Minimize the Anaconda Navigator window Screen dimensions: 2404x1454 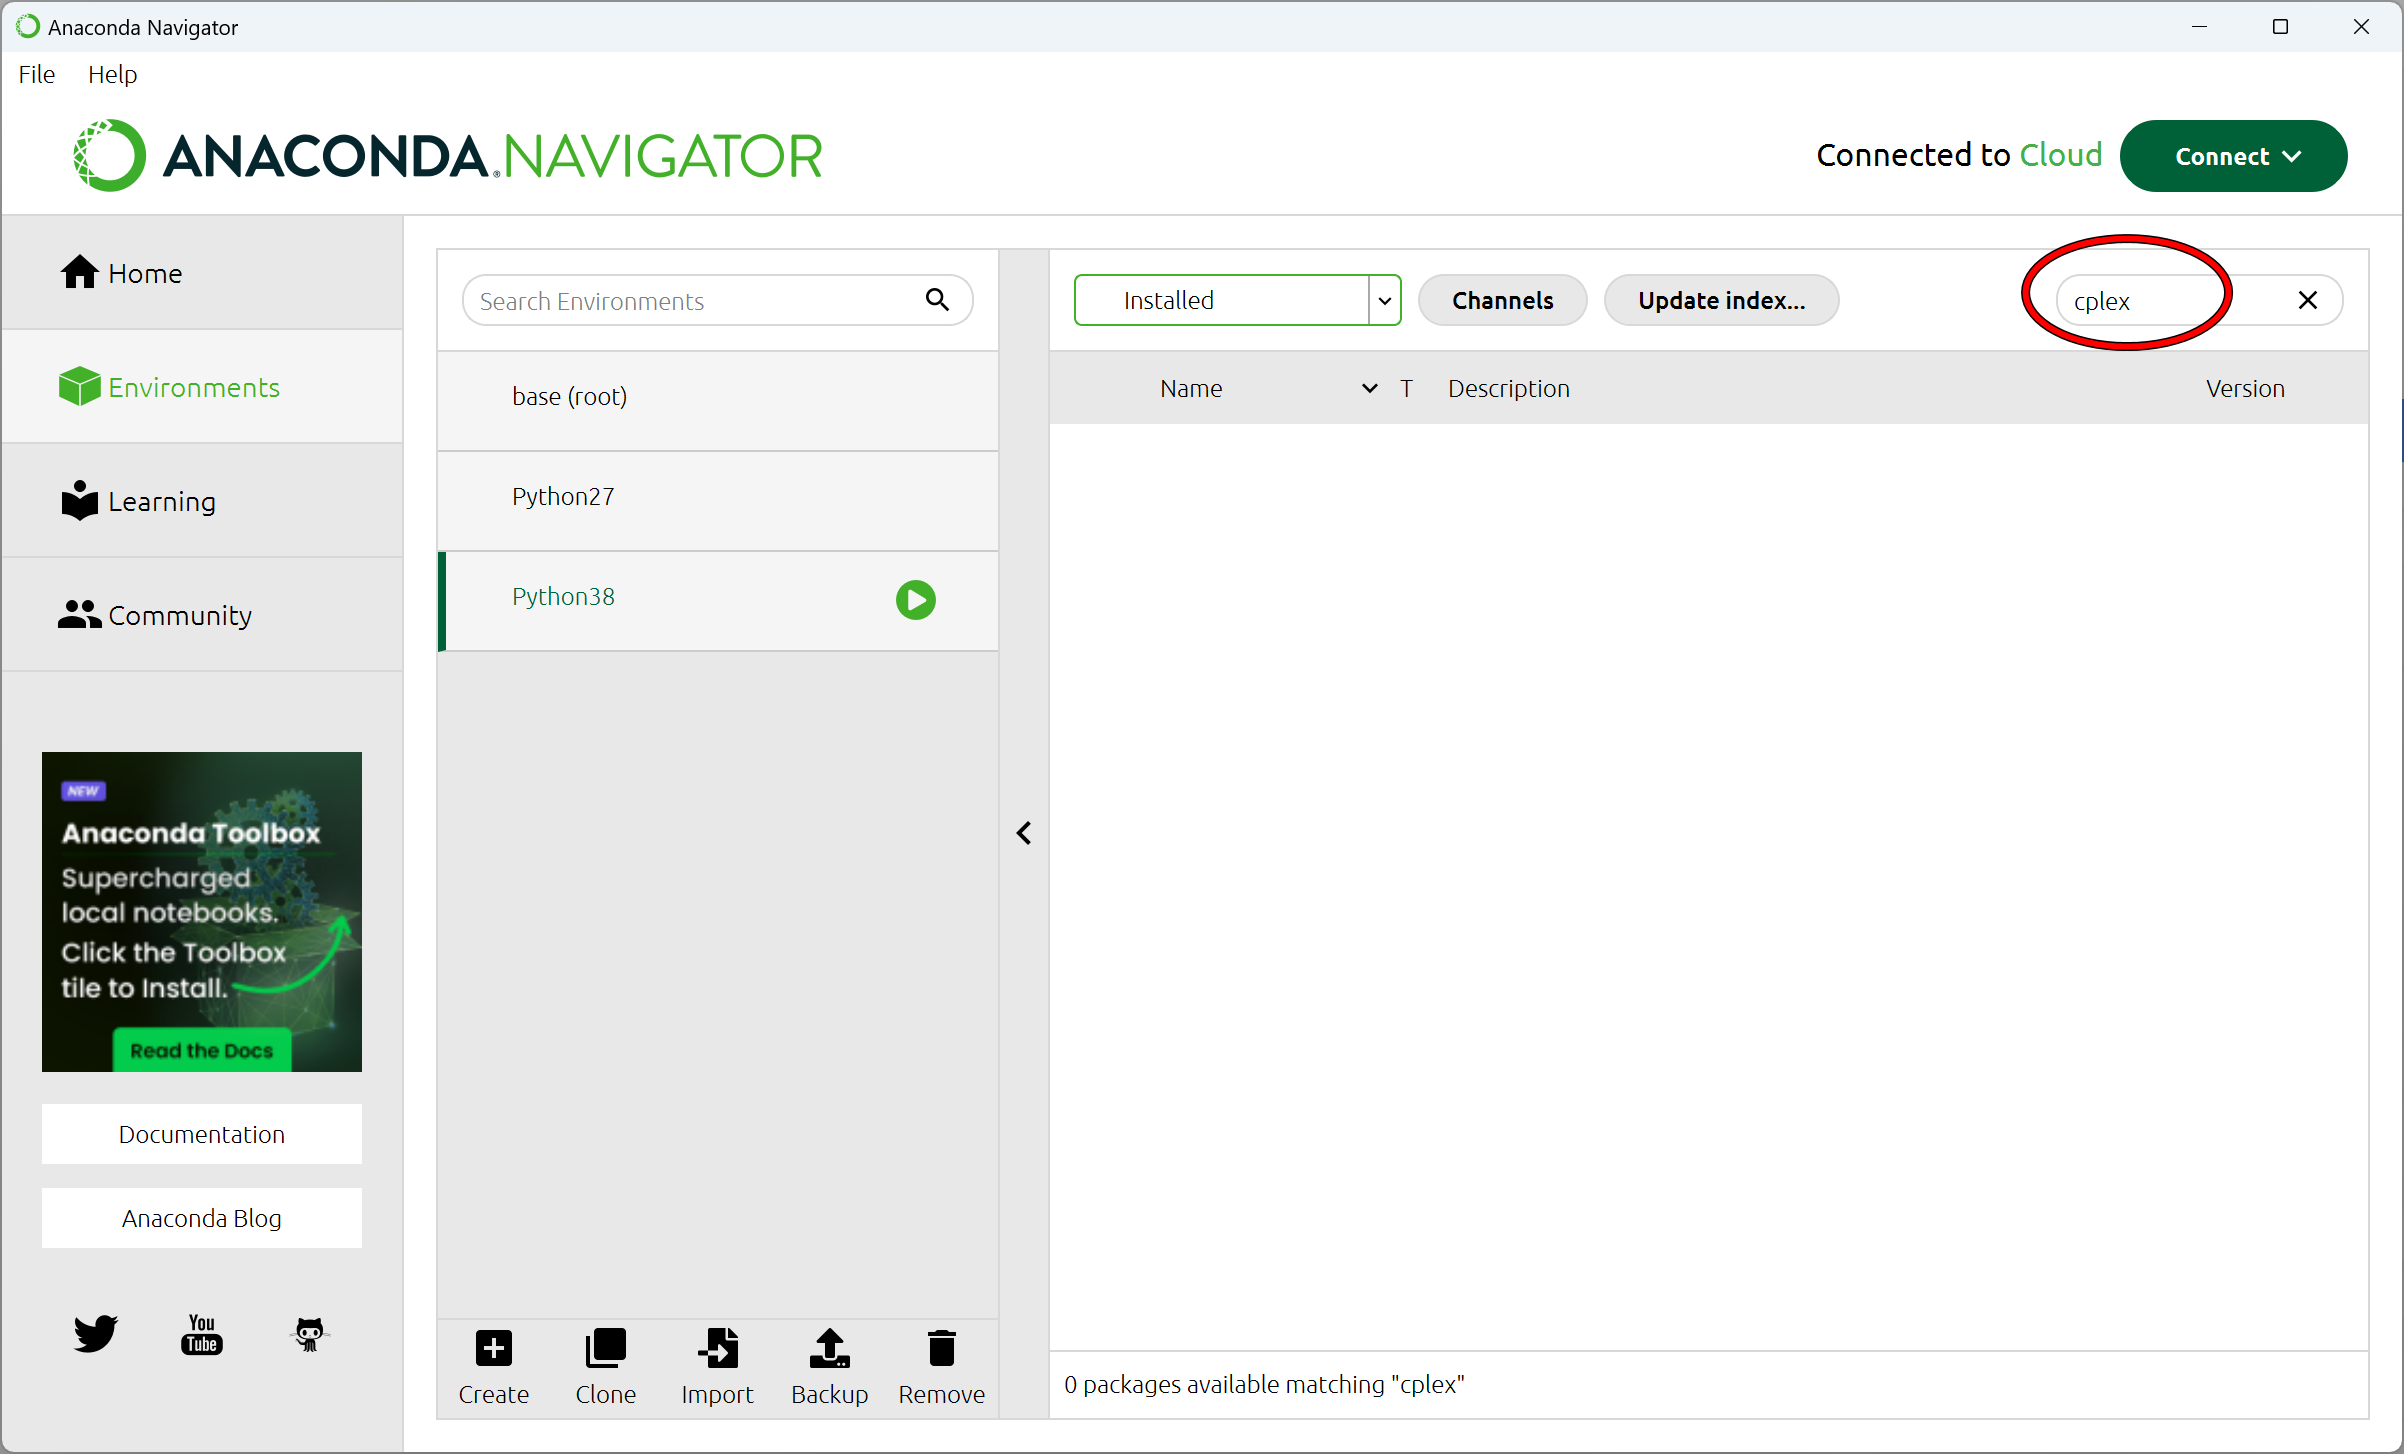tap(2199, 27)
